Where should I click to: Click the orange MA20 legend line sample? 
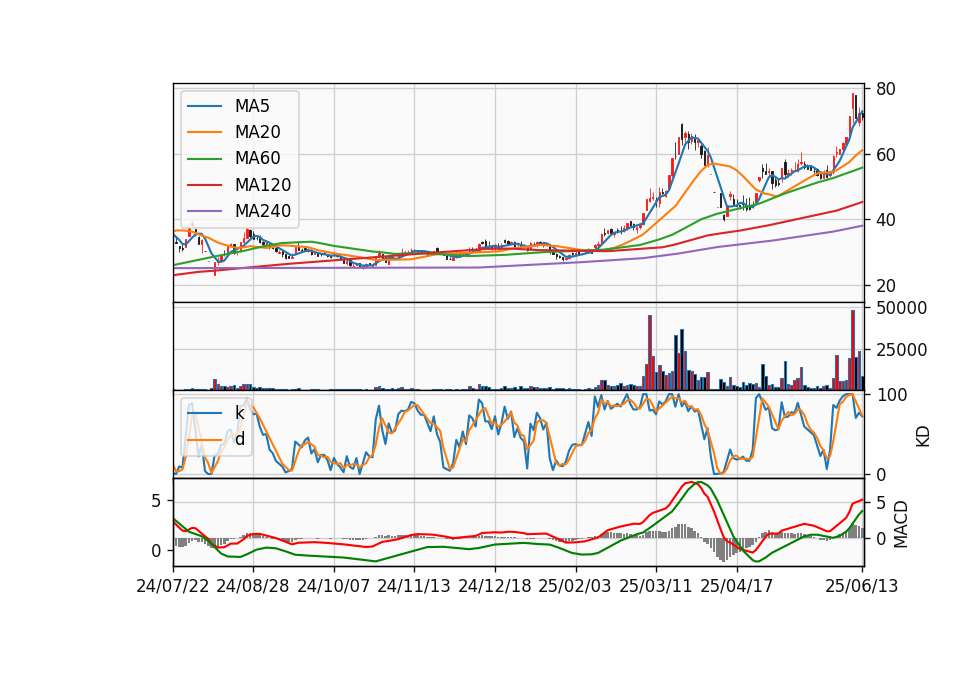[x=204, y=132]
